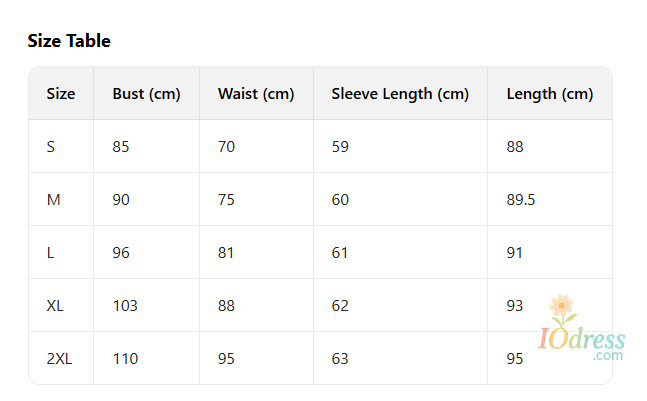Click the waist value 81 cell

click(x=226, y=253)
